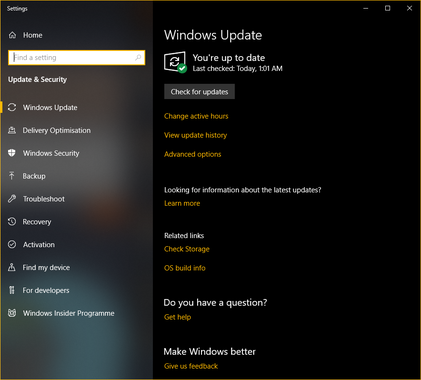Click the You're up to date heading
421x380 pixels.
pos(229,58)
